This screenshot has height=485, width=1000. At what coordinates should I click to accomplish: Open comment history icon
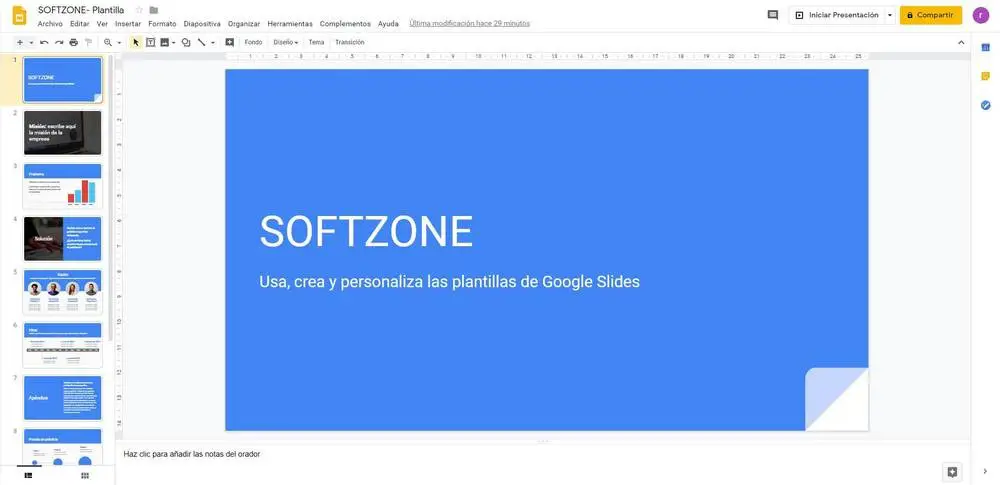click(772, 15)
